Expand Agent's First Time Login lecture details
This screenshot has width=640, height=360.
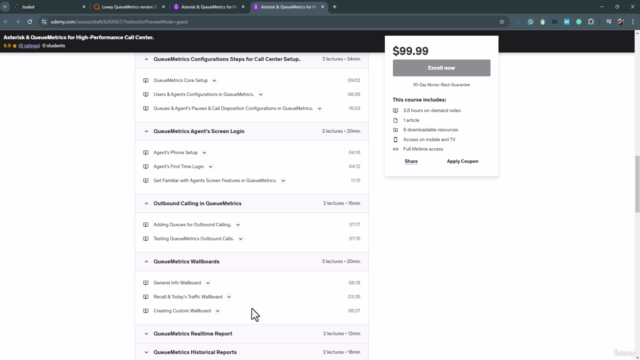tap(211, 167)
